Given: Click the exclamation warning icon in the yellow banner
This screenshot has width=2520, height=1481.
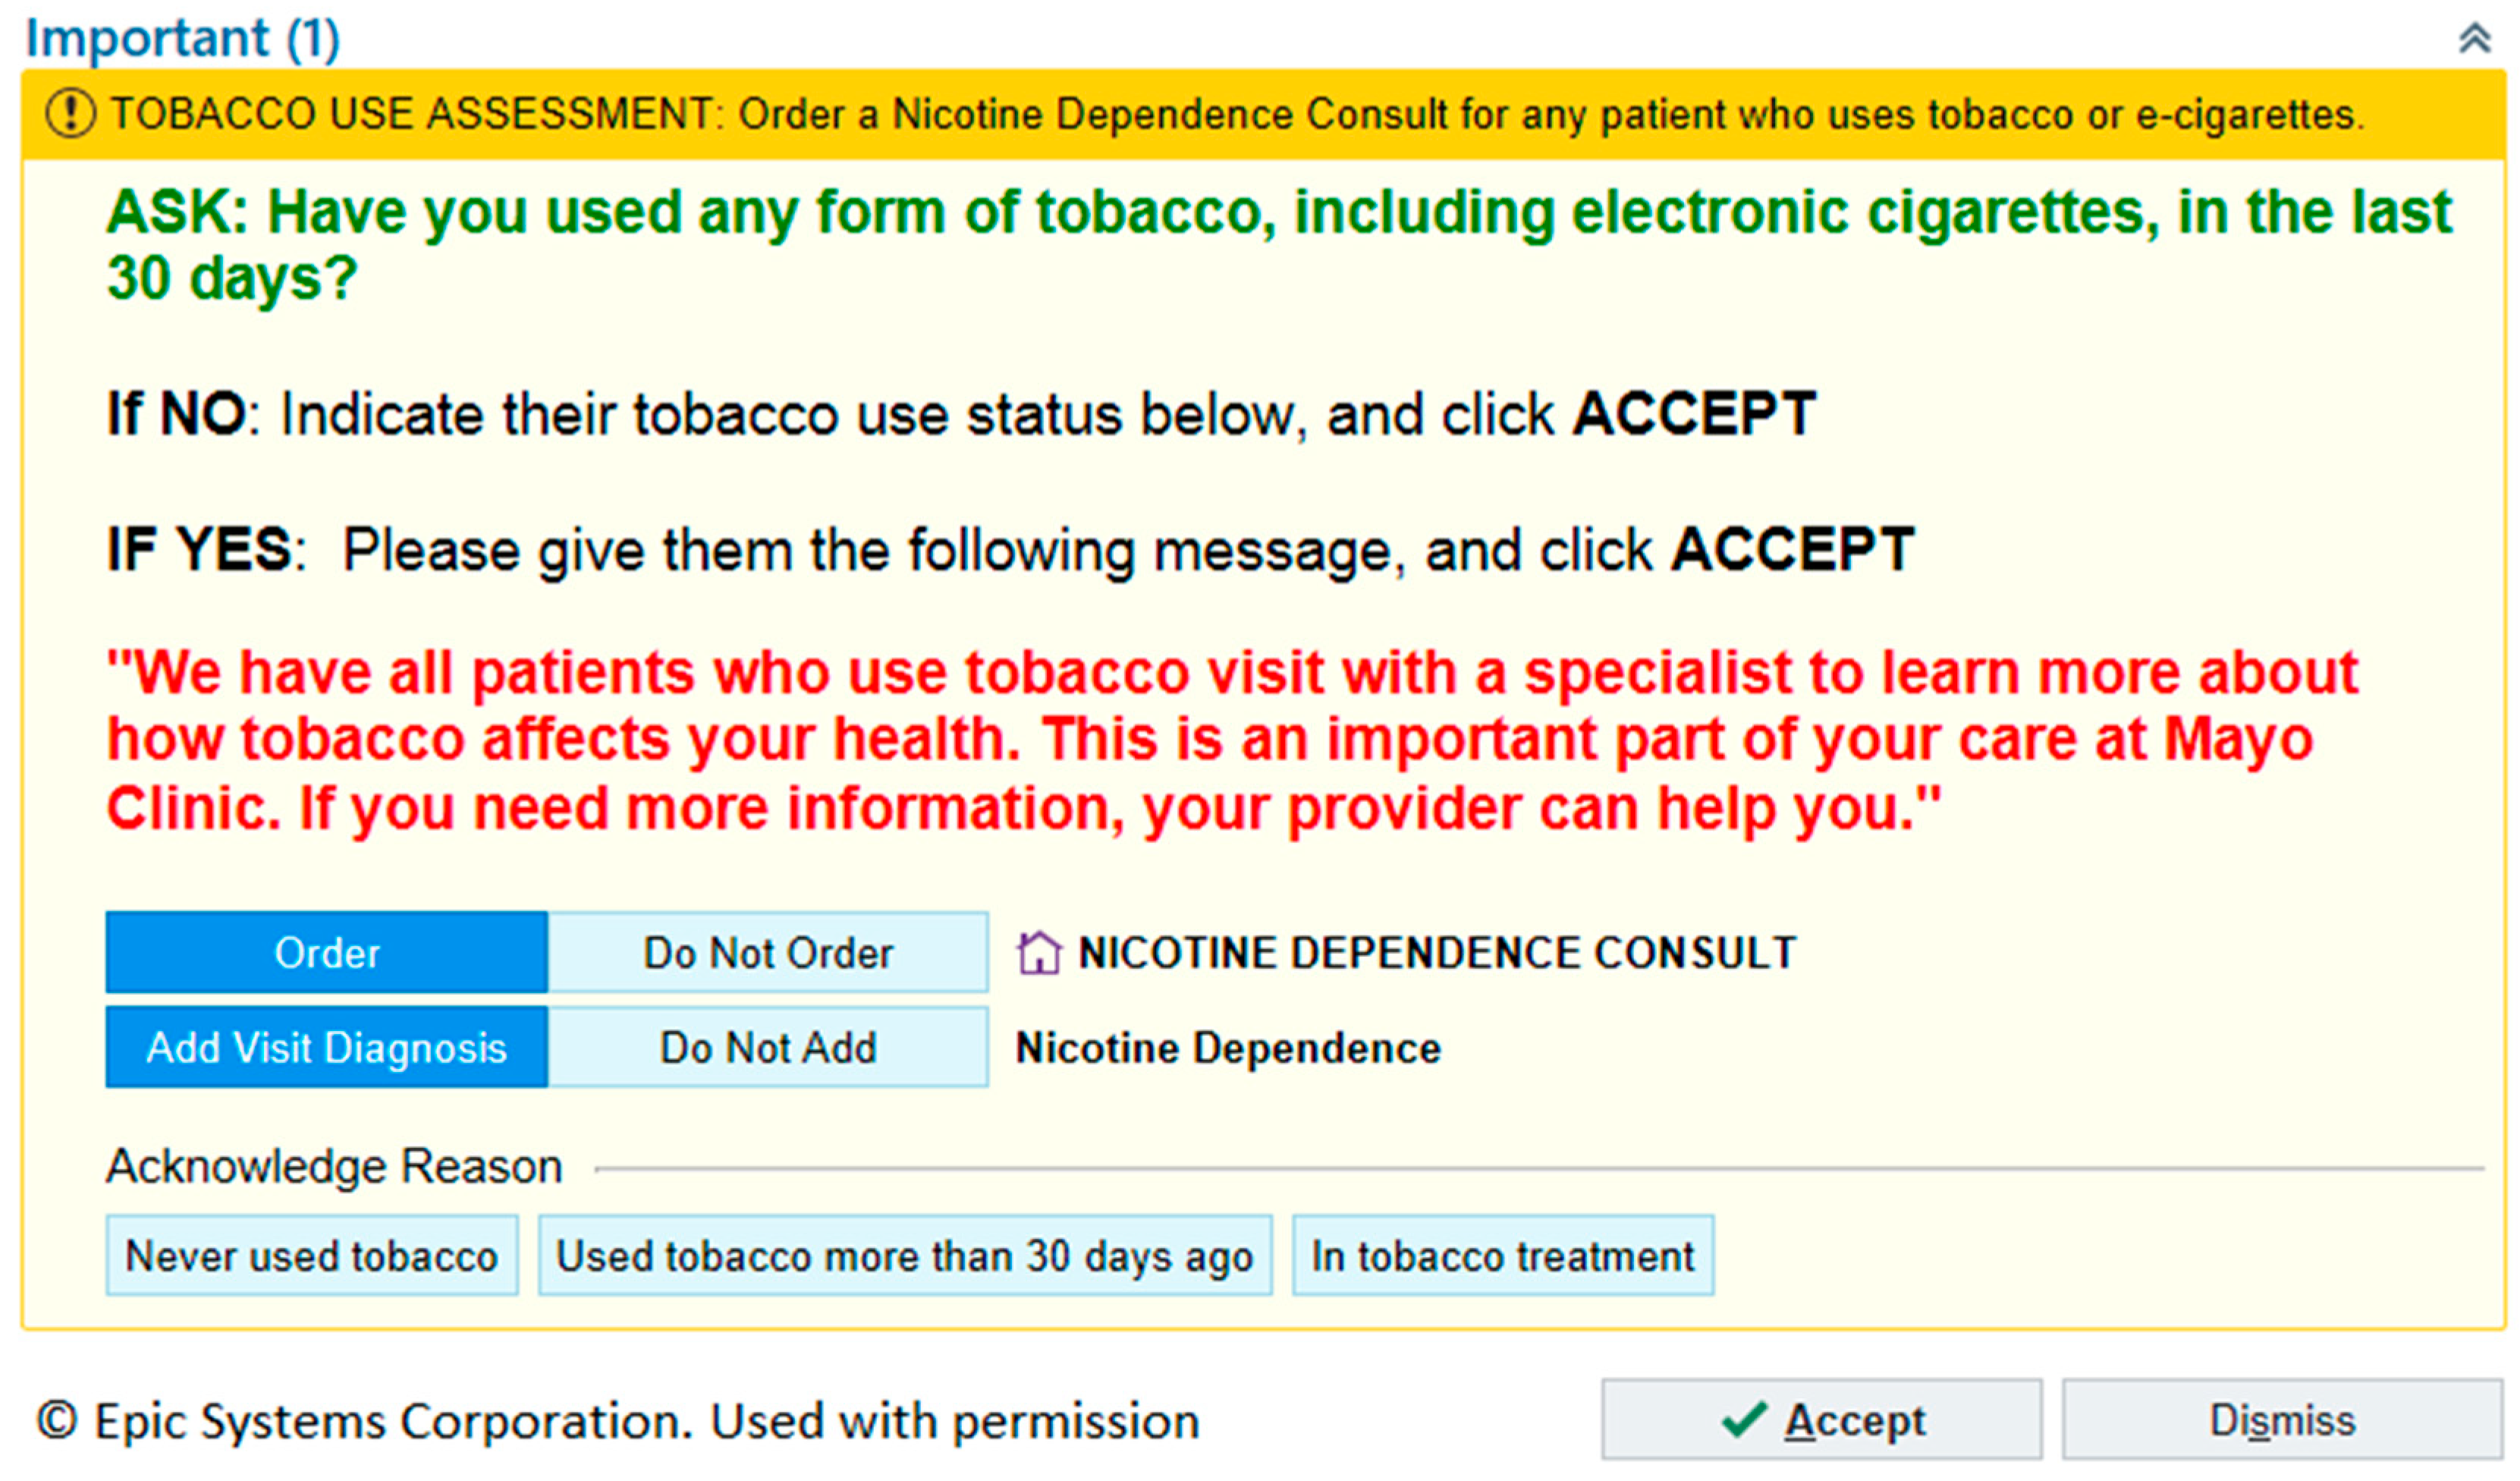Looking at the screenshot, I should 70,113.
